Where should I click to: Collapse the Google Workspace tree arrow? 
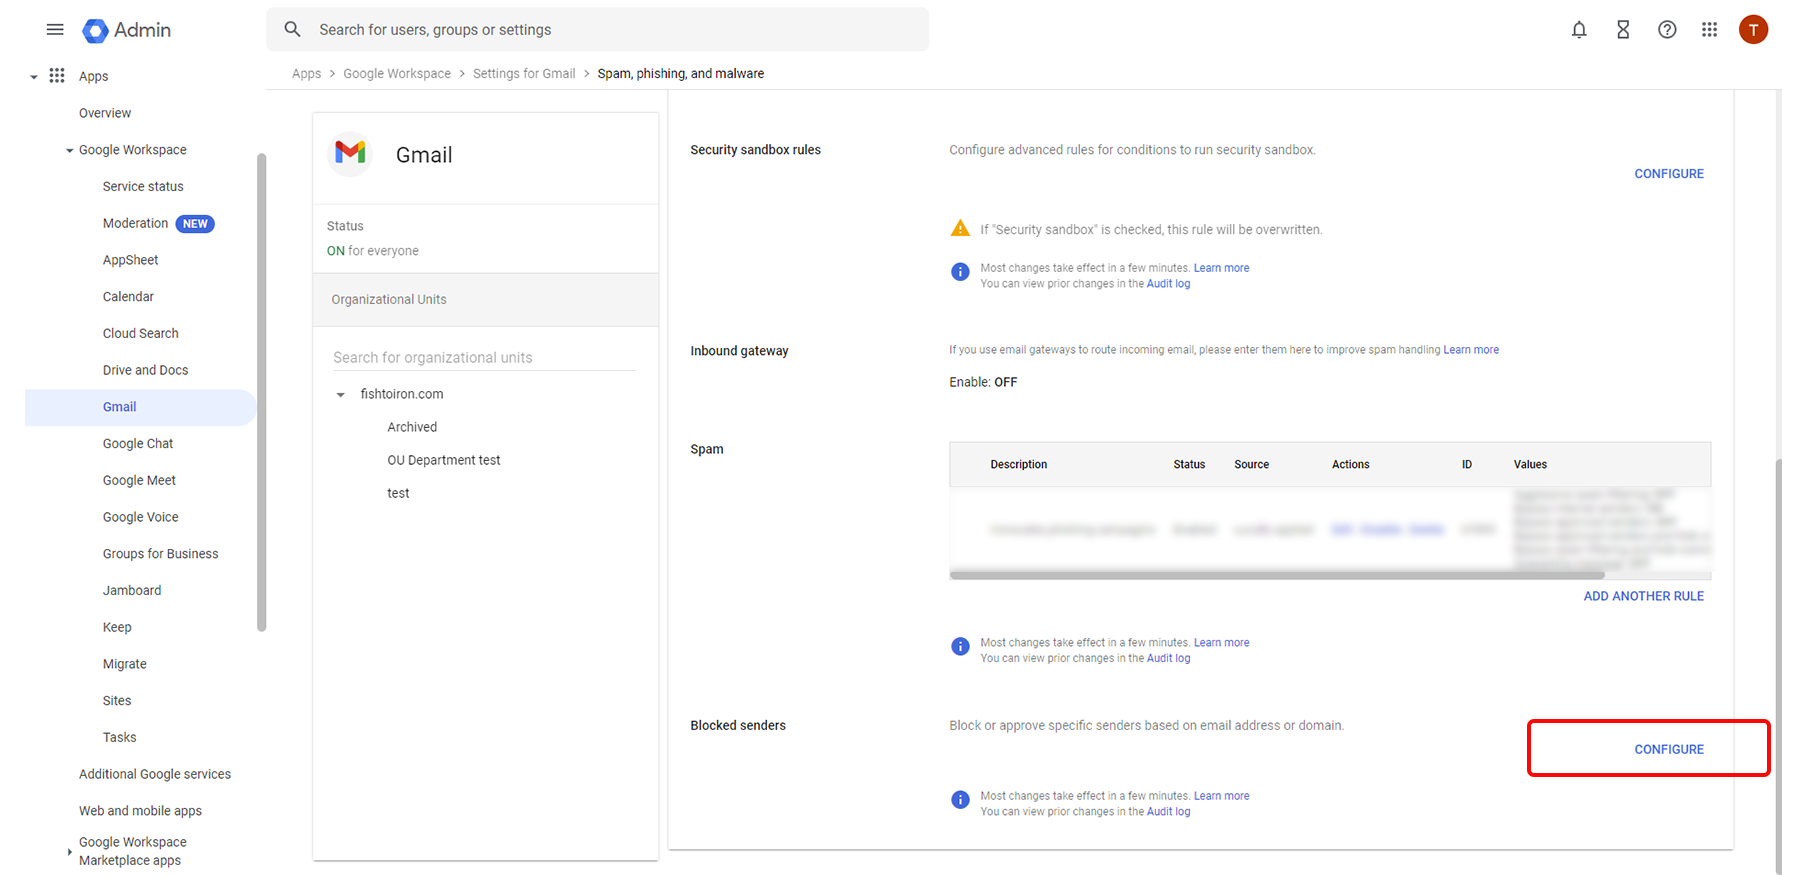coord(69,151)
